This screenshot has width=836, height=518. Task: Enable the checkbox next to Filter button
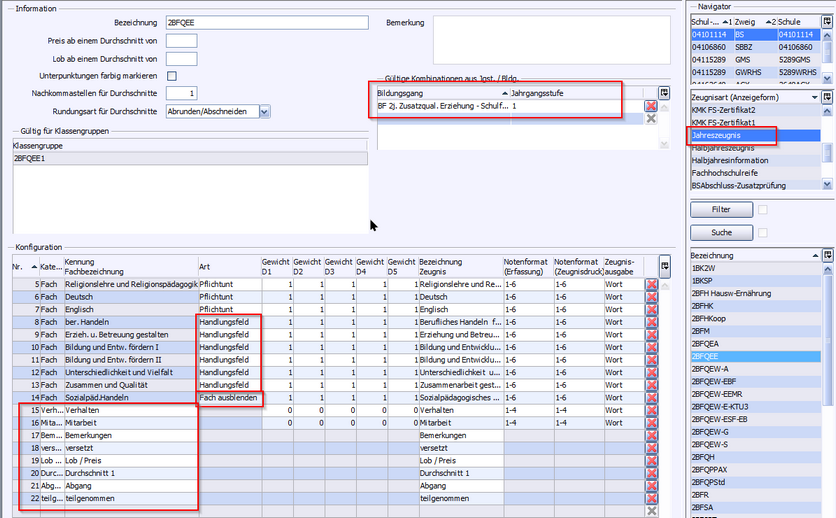click(x=763, y=210)
